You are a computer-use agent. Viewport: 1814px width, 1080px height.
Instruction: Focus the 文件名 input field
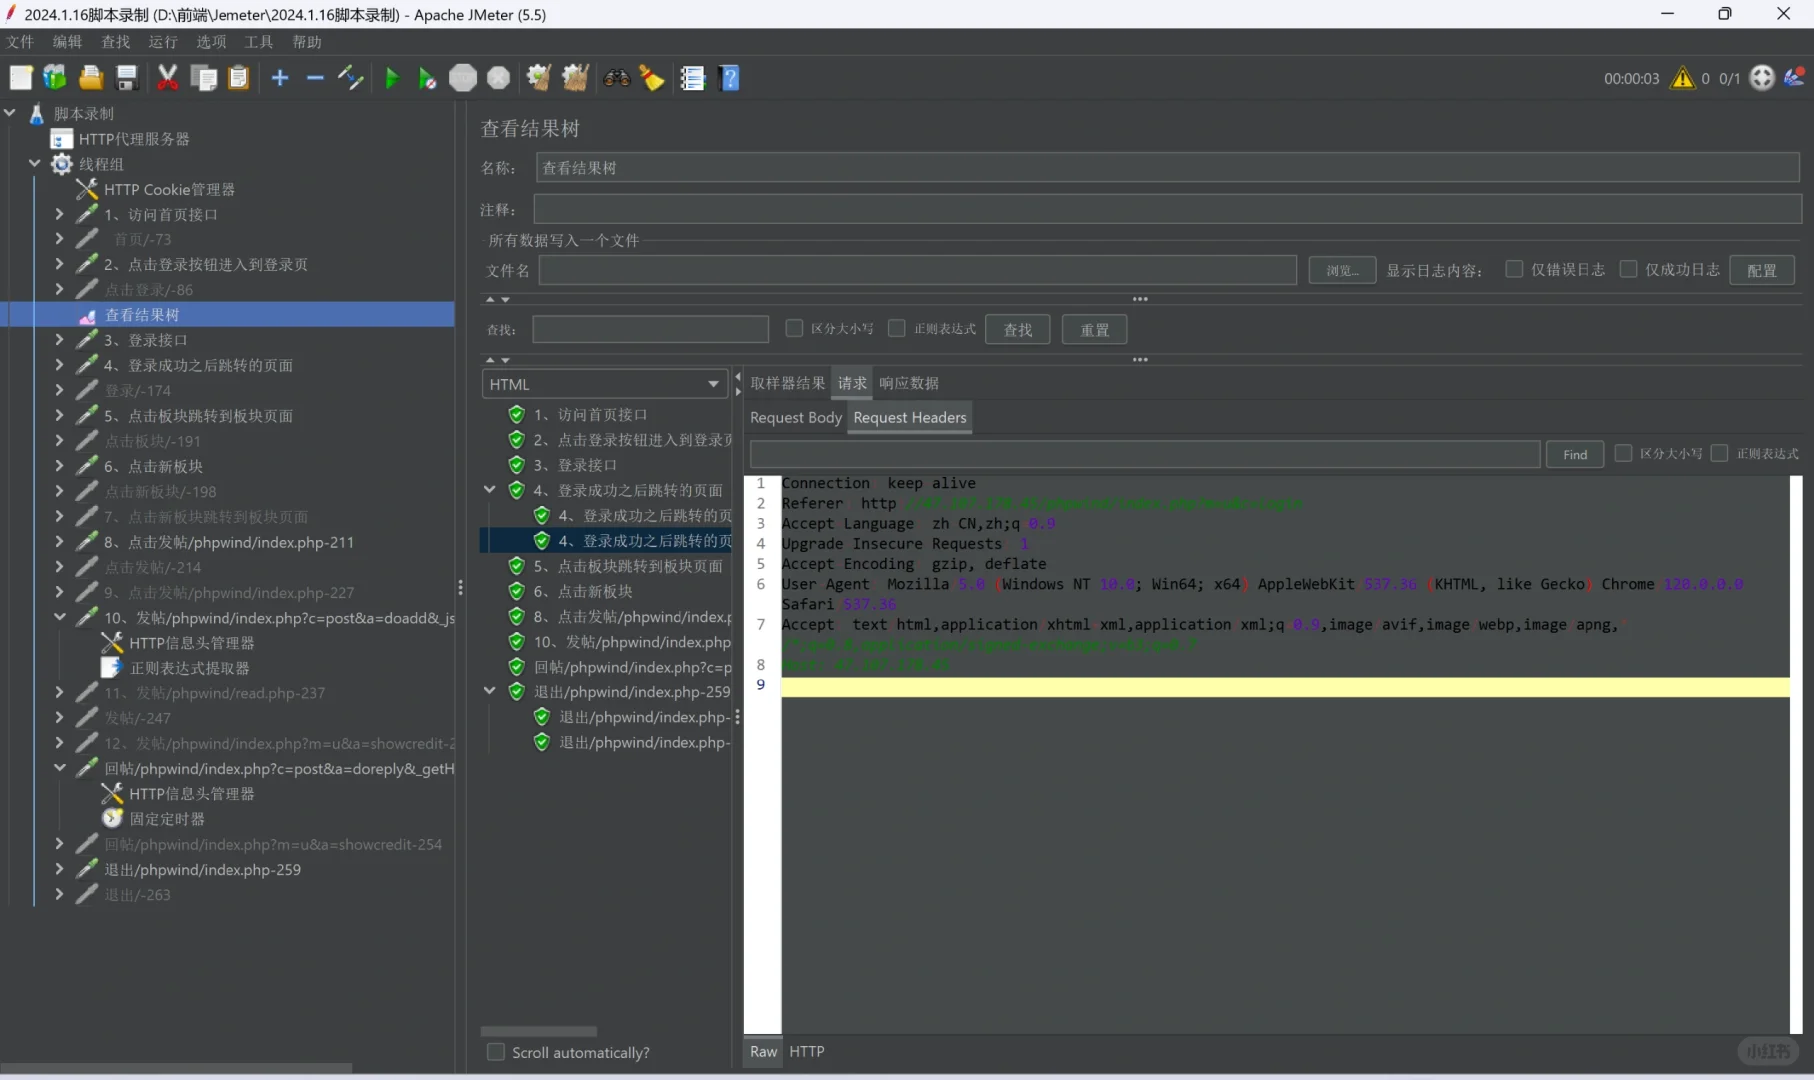click(918, 270)
